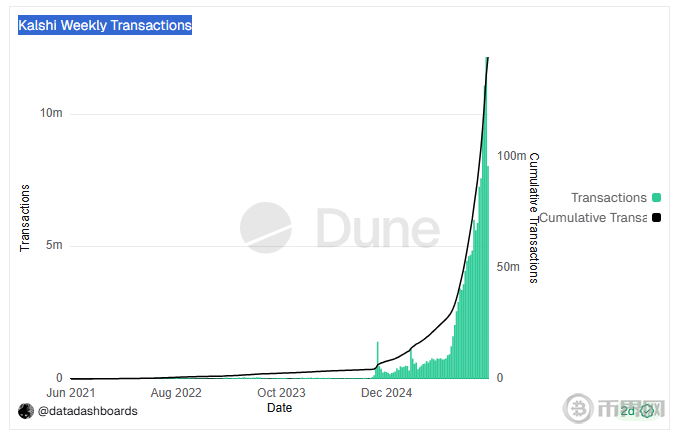Click the 100m right axis tick label
Viewport: 676px width, 436px height.
pyautogui.click(x=510, y=156)
